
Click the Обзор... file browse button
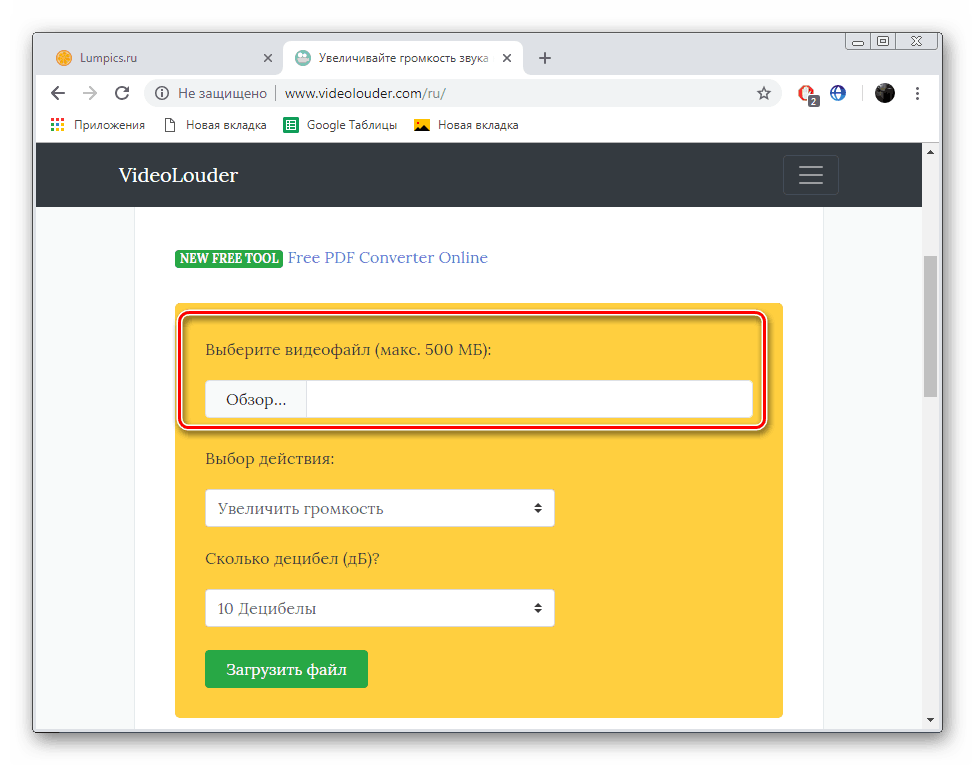coord(256,399)
